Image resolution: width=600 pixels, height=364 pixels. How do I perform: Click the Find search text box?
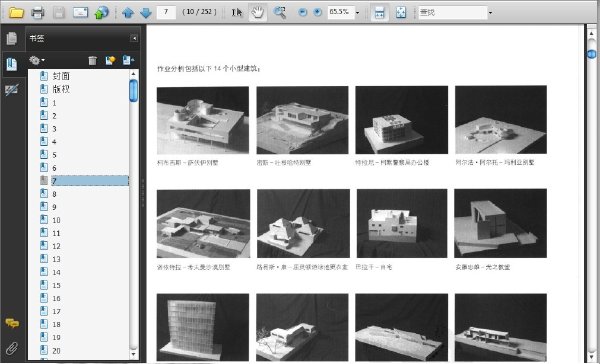click(452, 12)
